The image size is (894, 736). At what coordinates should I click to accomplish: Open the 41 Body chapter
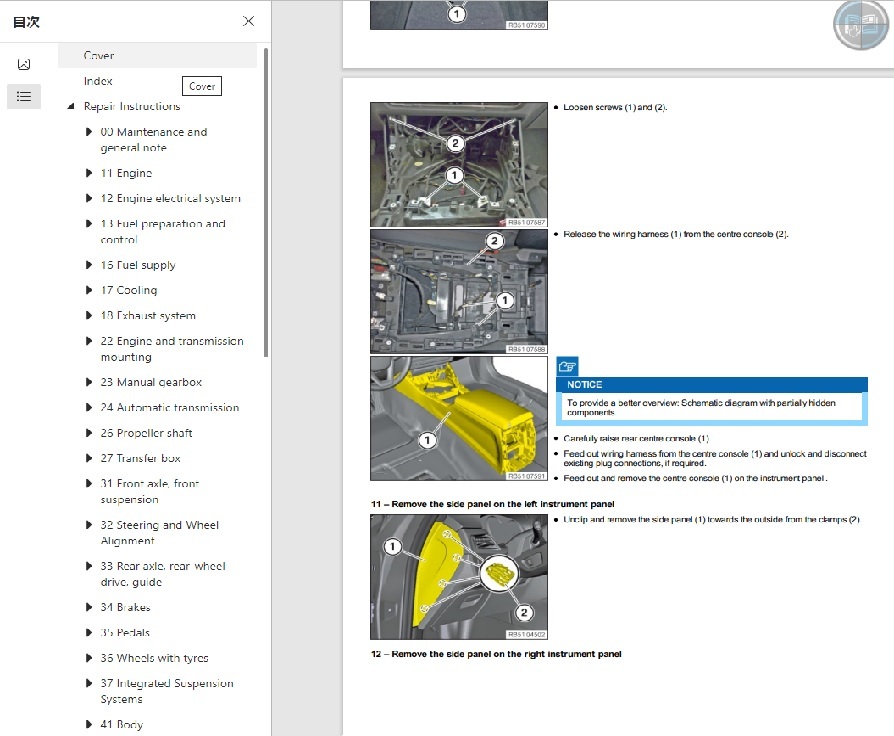121,725
